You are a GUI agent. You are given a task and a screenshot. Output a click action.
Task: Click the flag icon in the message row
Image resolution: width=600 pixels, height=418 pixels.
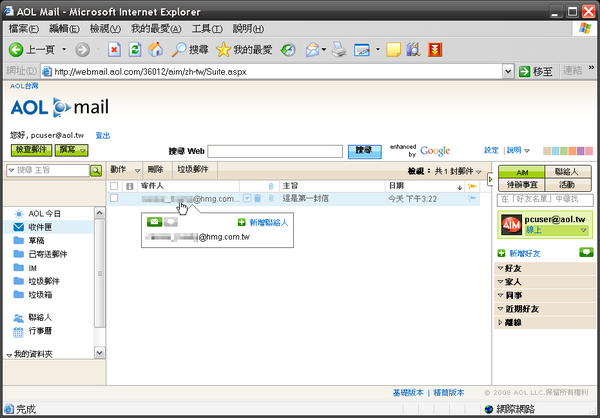point(472,198)
